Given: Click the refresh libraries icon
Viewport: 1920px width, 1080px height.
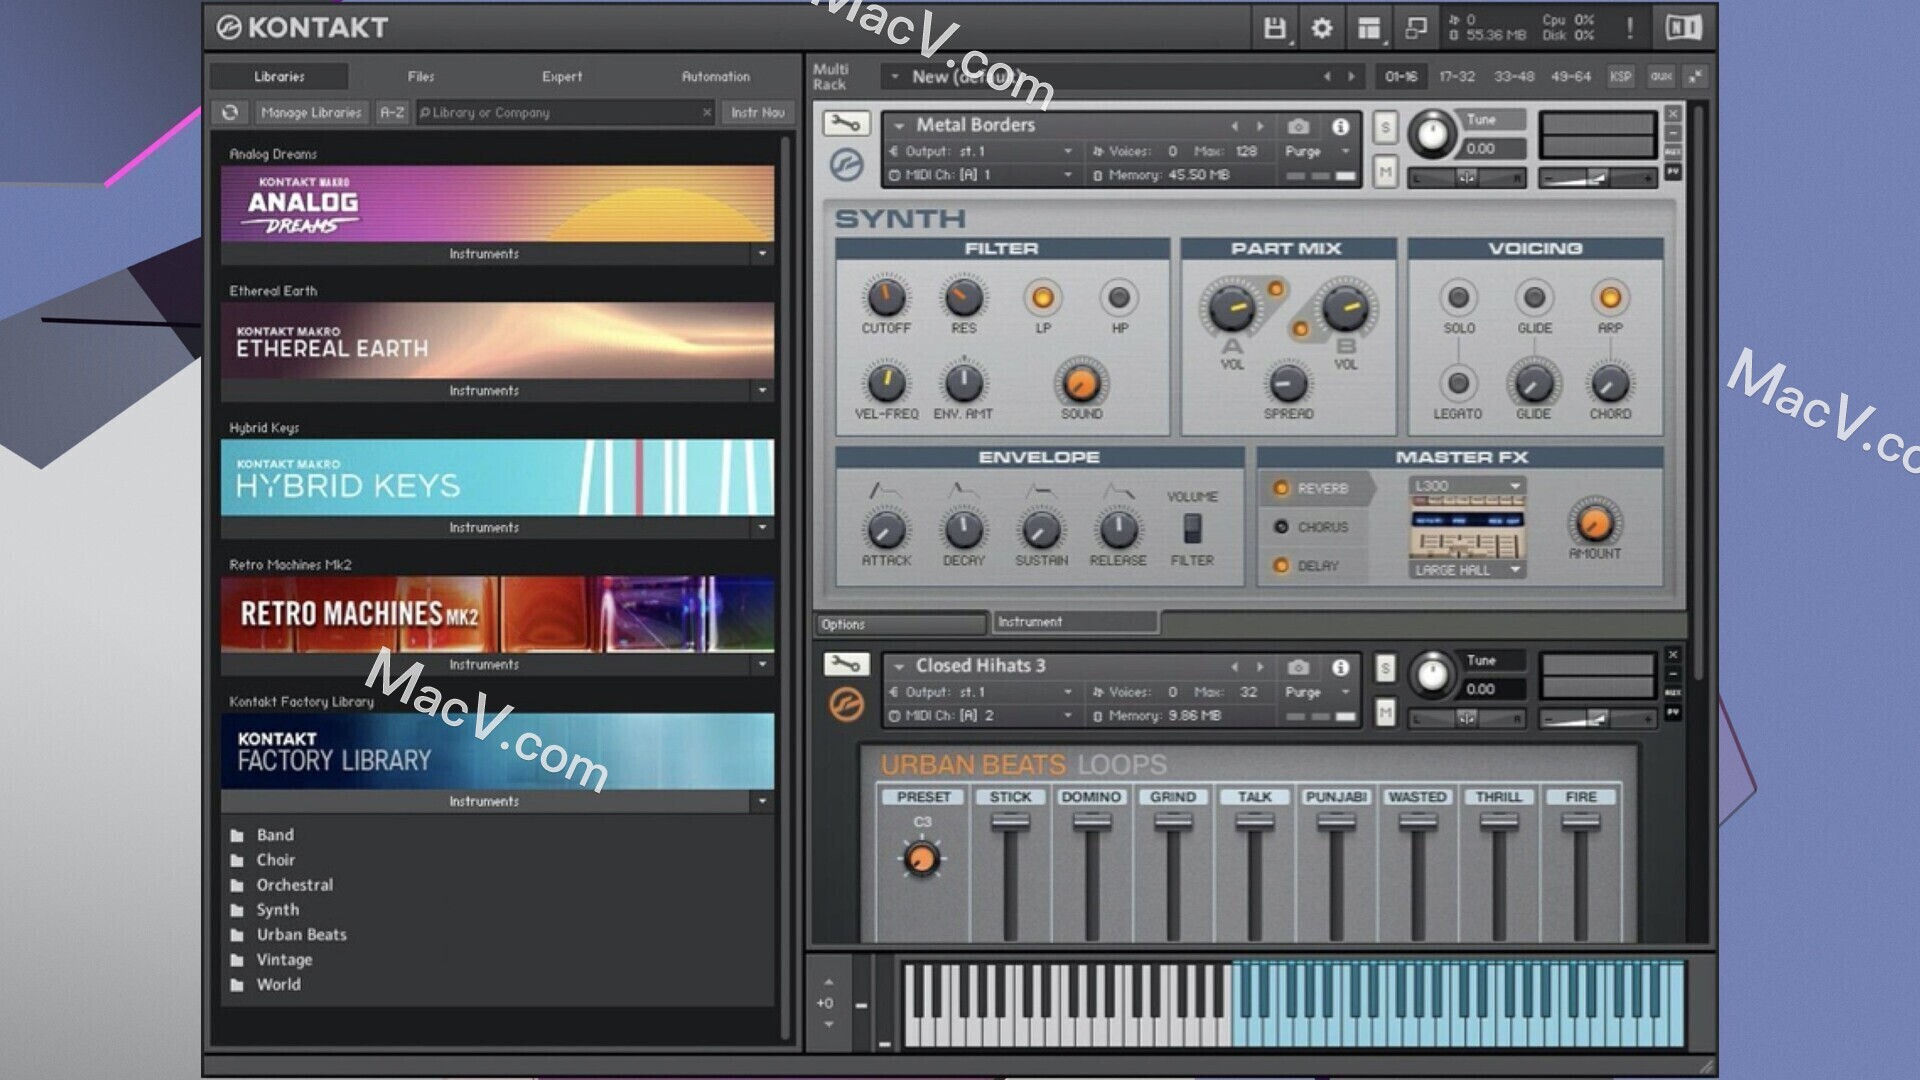Looking at the screenshot, I should (x=230, y=112).
